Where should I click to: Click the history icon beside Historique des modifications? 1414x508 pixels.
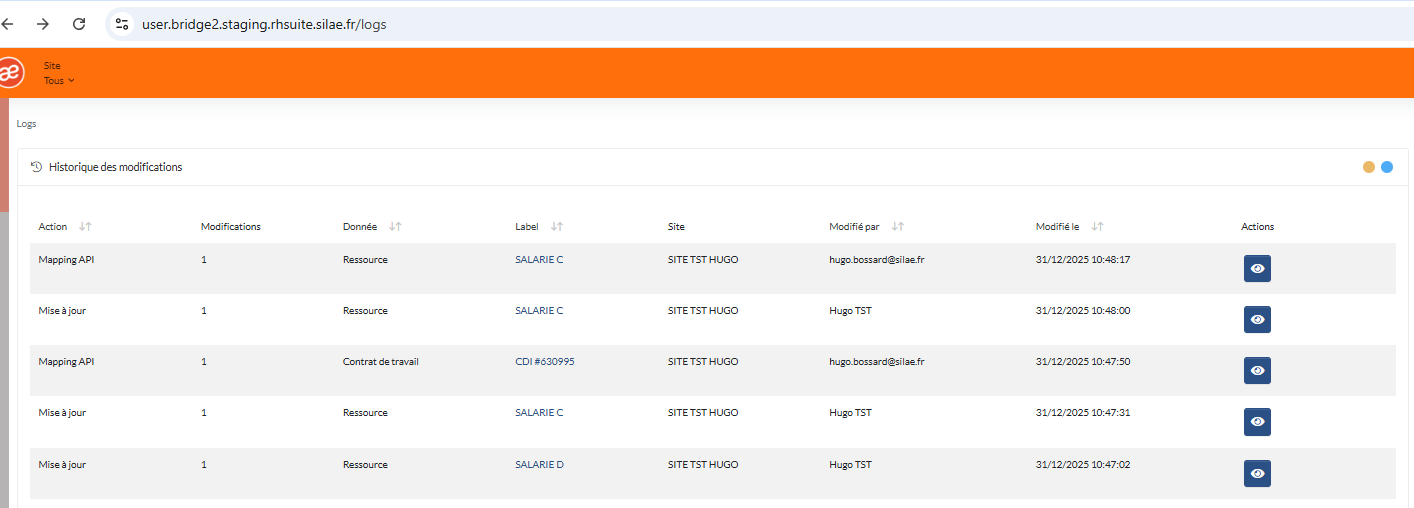[x=37, y=167]
